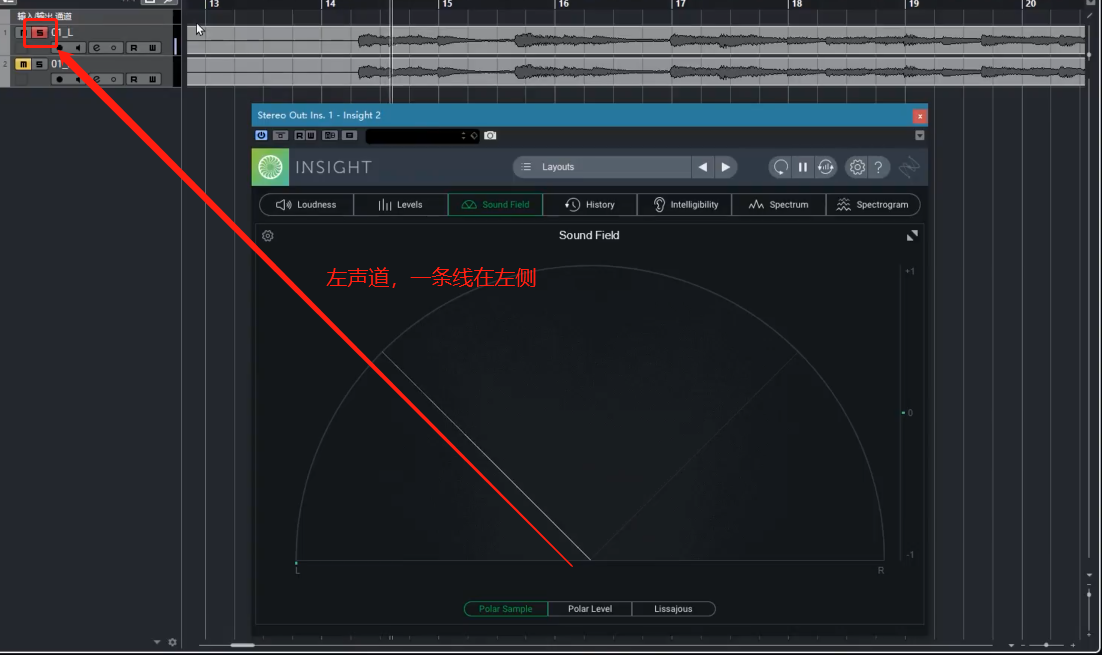
Task: Select Polar Level display mode
Action: (x=590, y=609)
